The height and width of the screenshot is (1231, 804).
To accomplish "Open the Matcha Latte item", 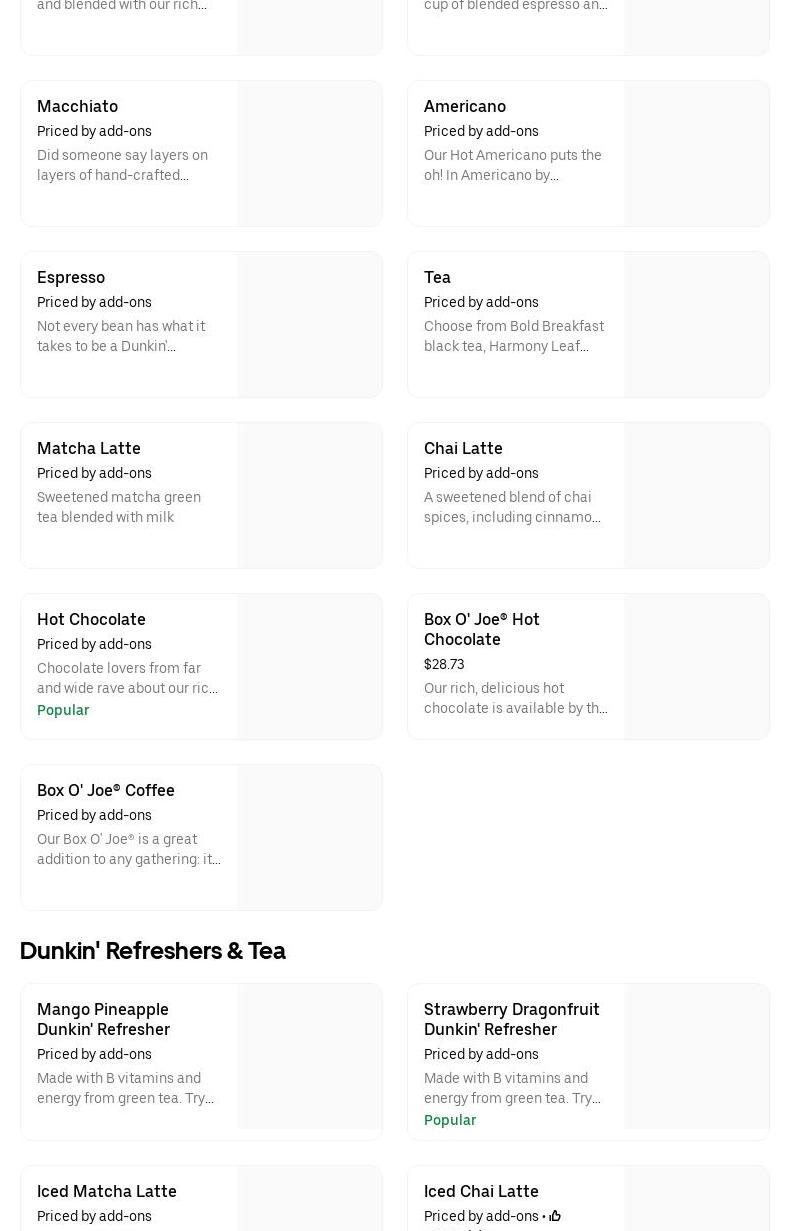I will tap(88, 448).
